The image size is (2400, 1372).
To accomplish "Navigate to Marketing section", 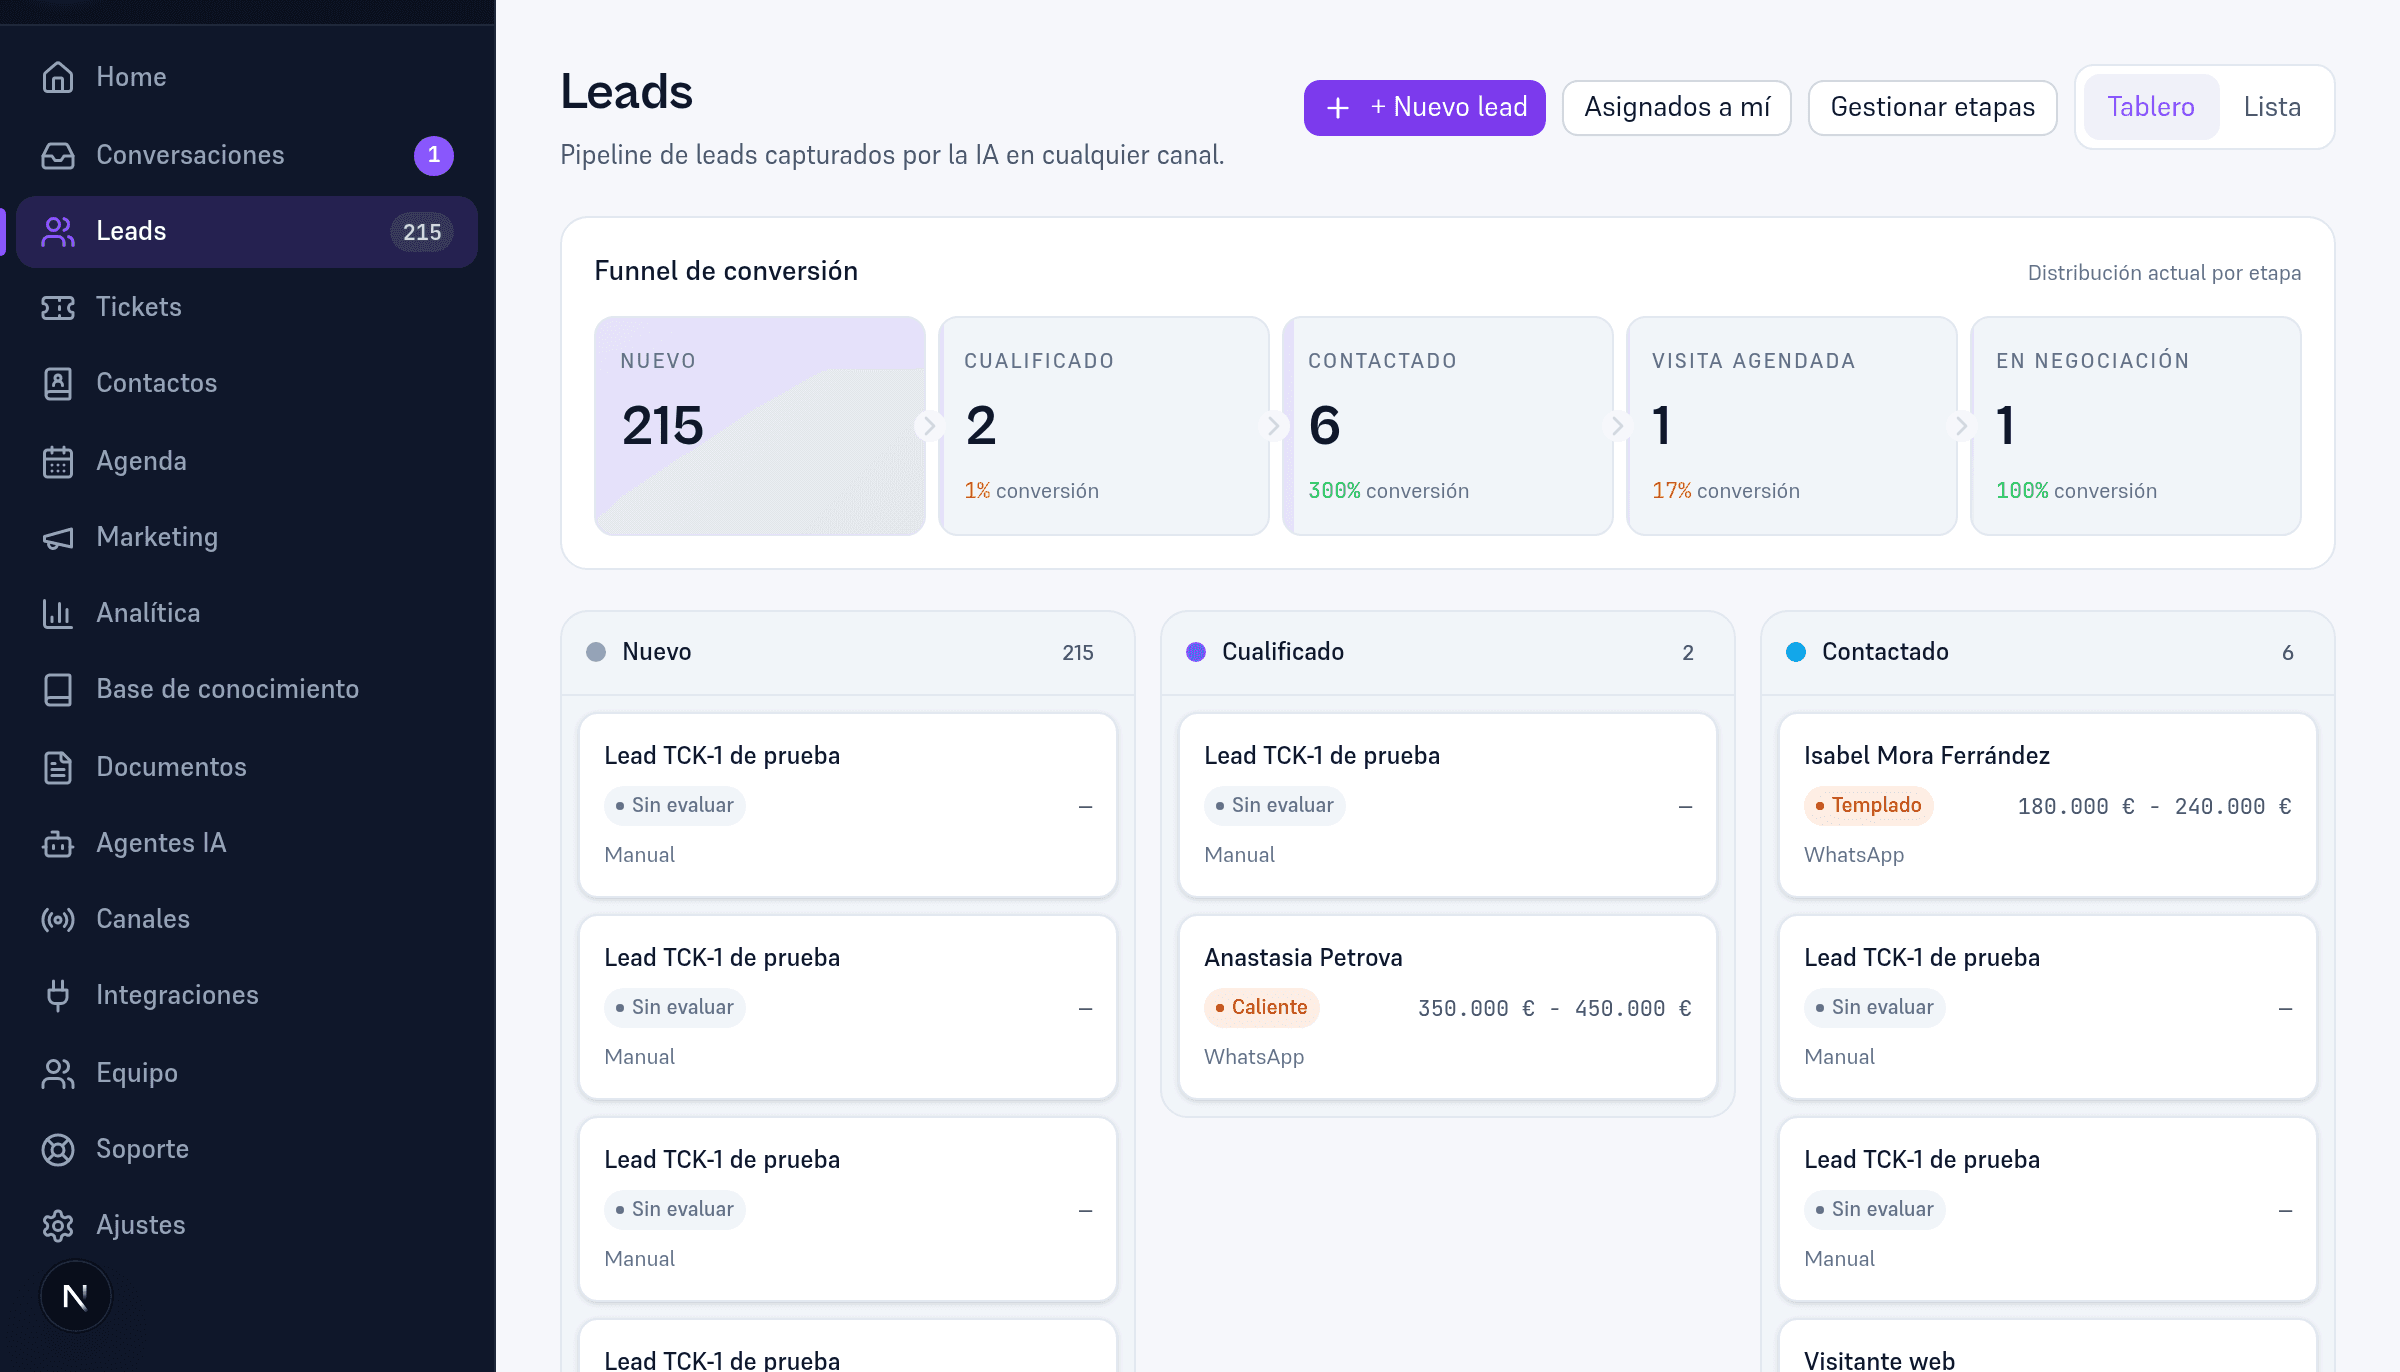I will [x=246, y=537].
